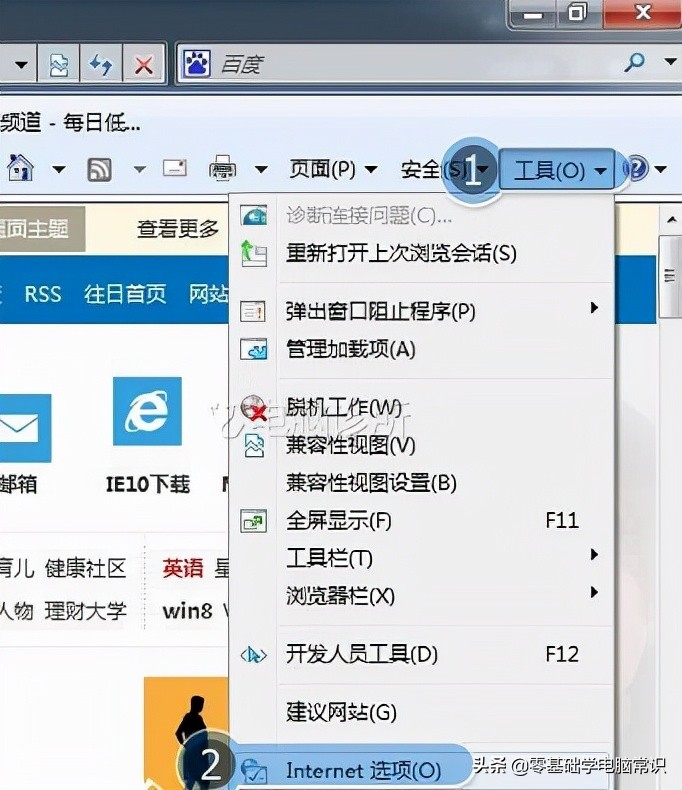The width and height of the screenshot is (682, 790).
Task: Click the IE10下载 tile icon
Action: pyautogui.click(x=147, y=411)
